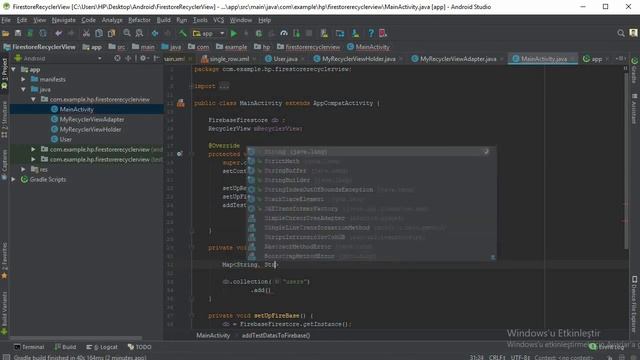Click the Project panel settings gear icon
This screenshot has height=360, width=640.
coord(143,58)
